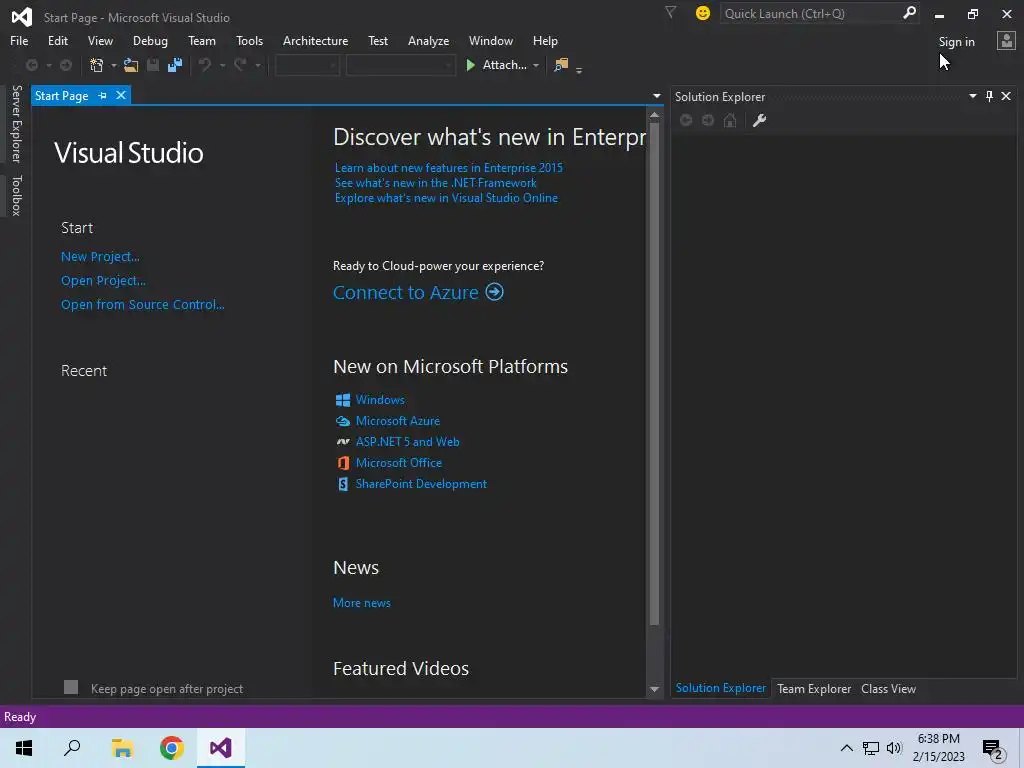Open the Redo history dropdown arrow
Screen dimensions: 1024x768
coord(258,65)
